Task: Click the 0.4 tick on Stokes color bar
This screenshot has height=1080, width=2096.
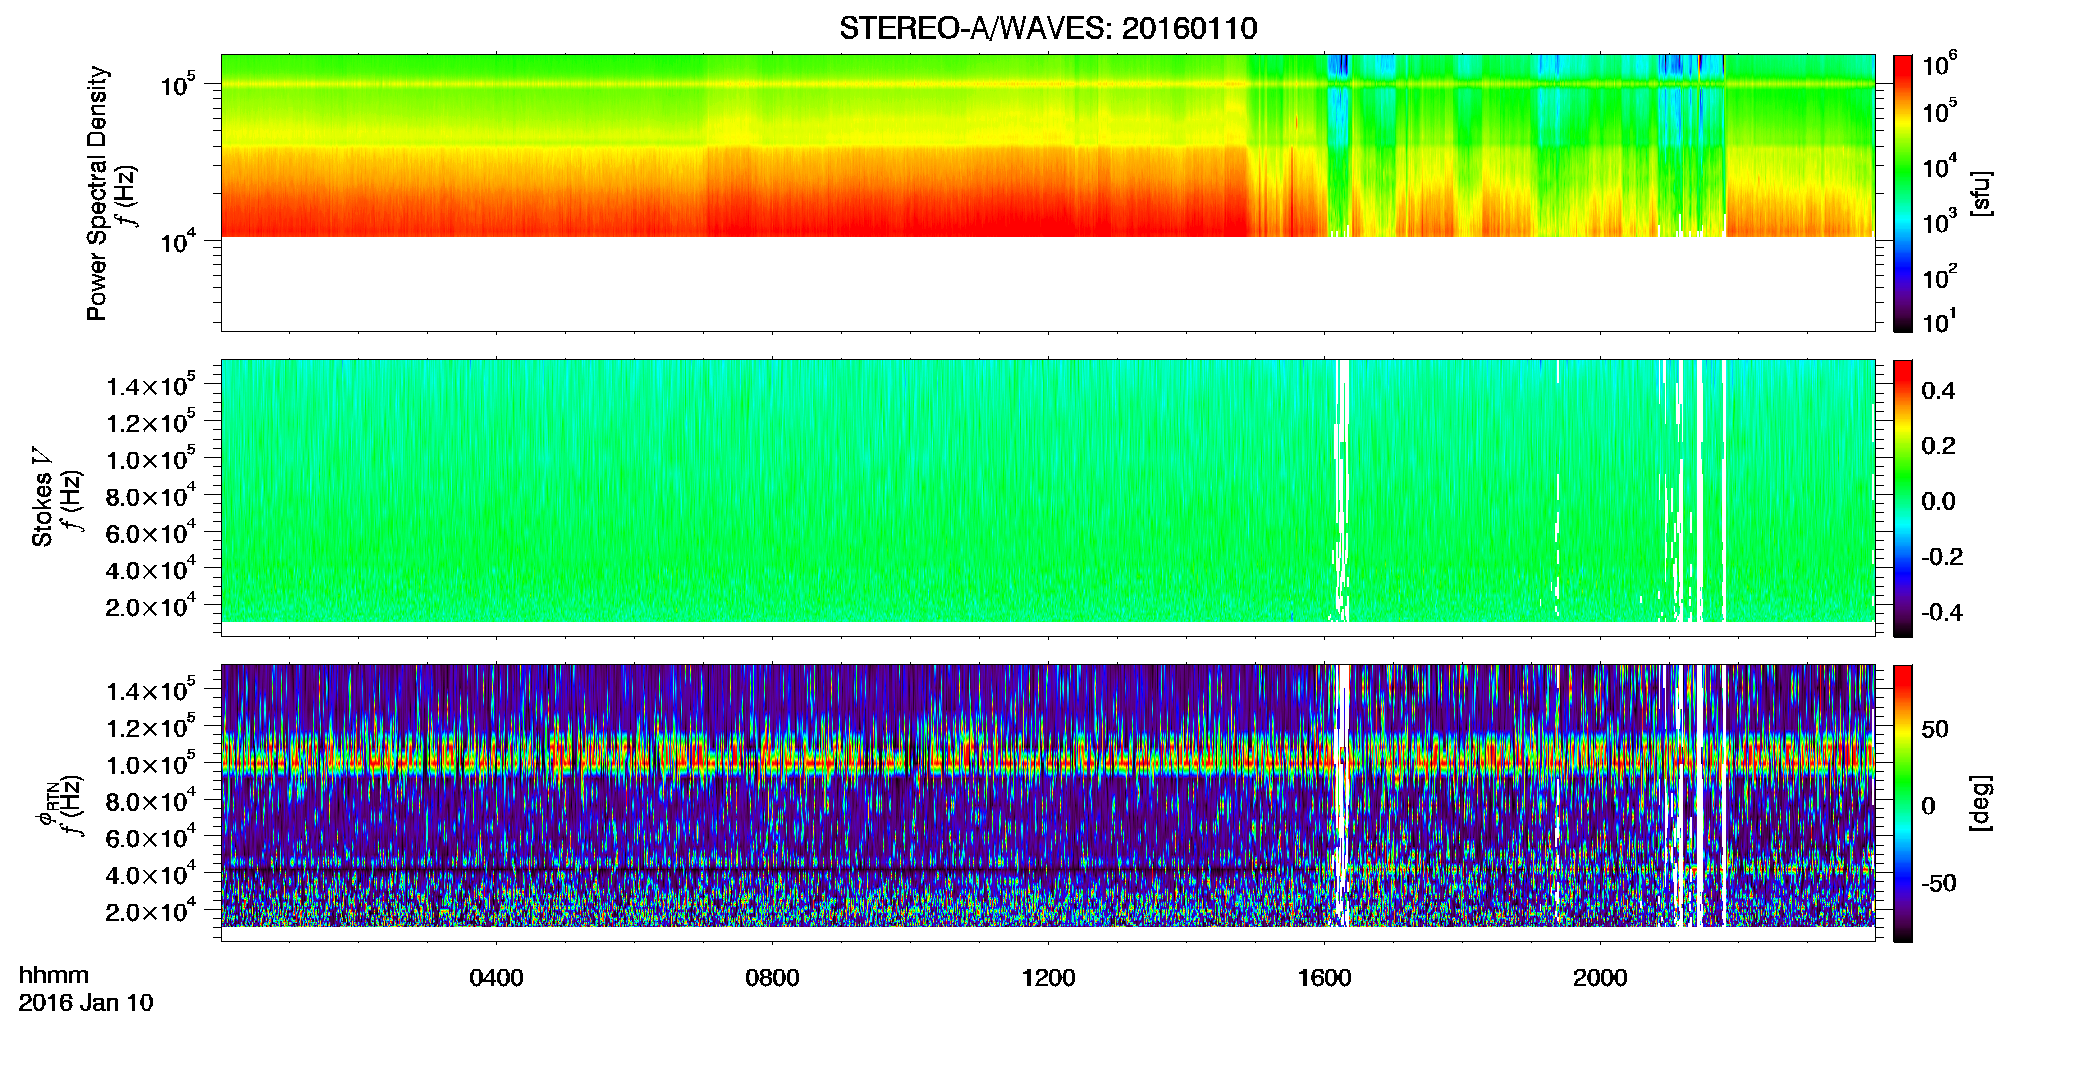Action: click(1938, 391)
